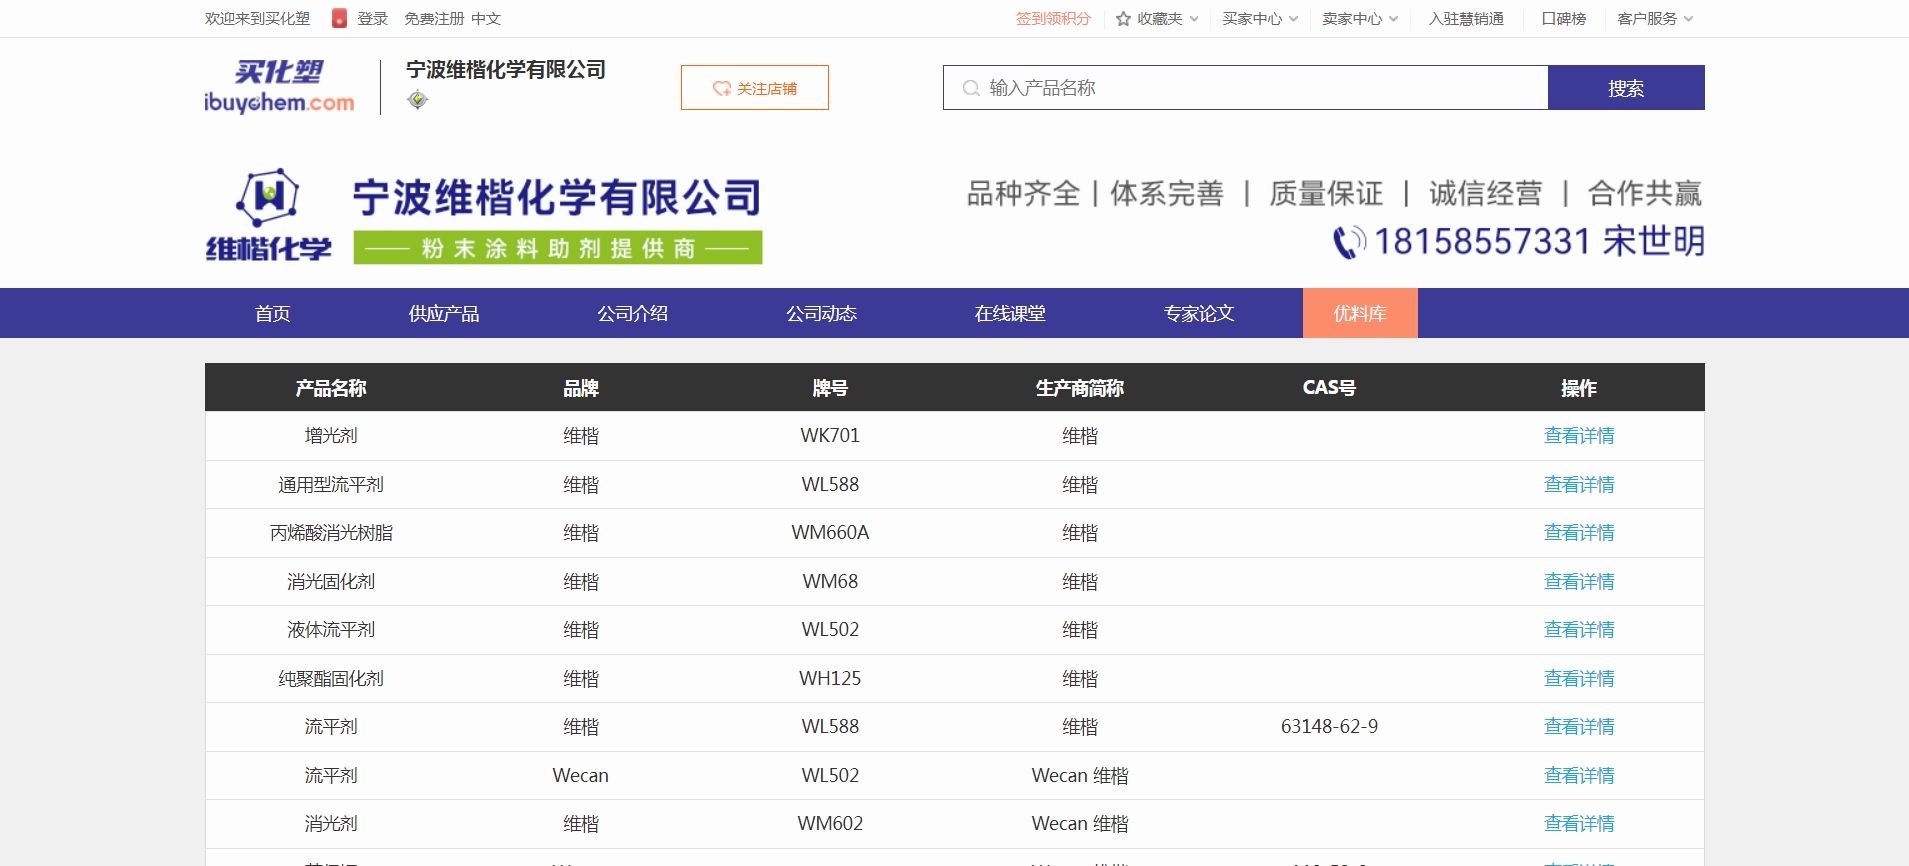Click 查看详情 for WH125 row
Screen dimensions: 1909x866
click(x=1579, y=679)
